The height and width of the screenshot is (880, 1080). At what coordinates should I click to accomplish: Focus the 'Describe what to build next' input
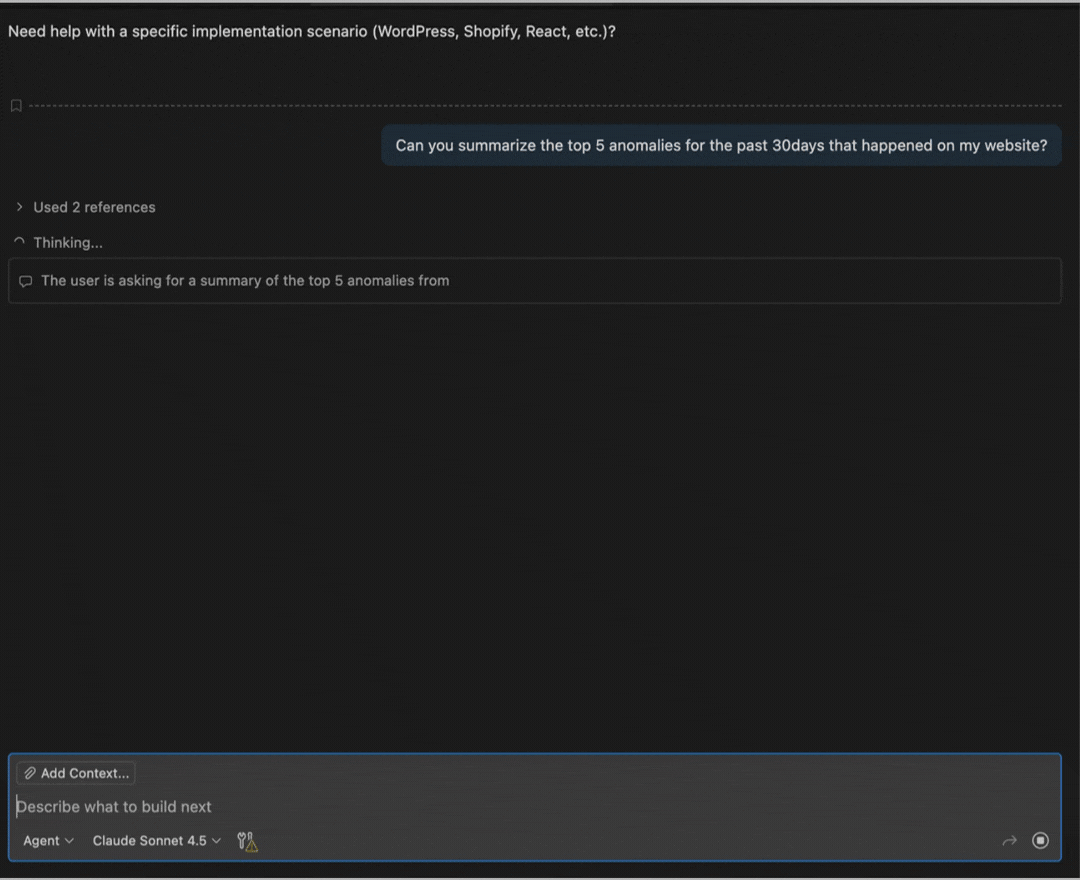pyautogui.click(x=500, y=807)
